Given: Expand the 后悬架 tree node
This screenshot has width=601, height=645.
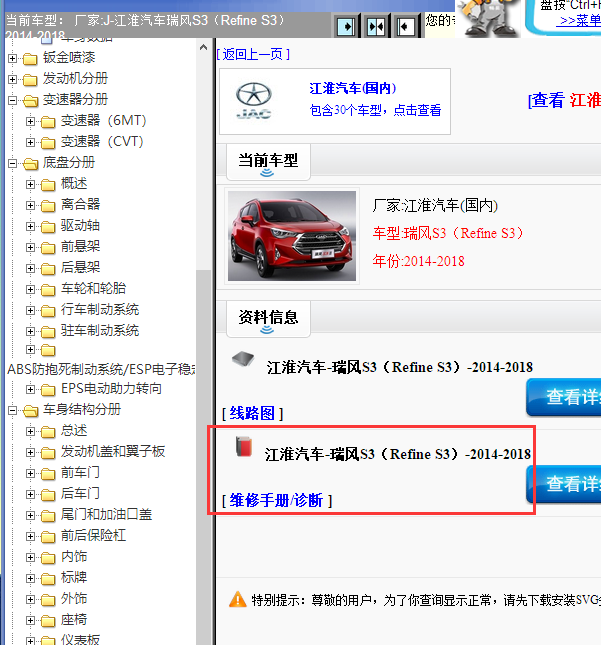Looking at the screenshot, I should point(30,268).
